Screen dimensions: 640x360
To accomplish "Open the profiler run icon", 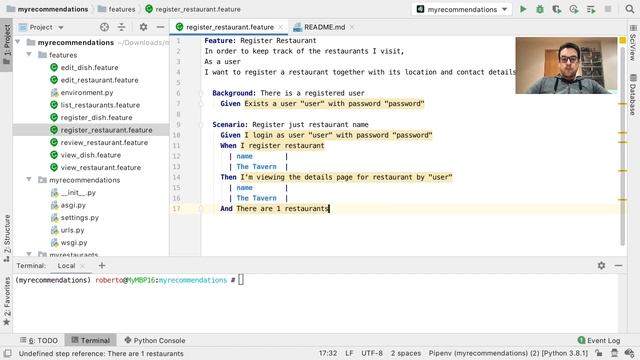I will [574, 9].
